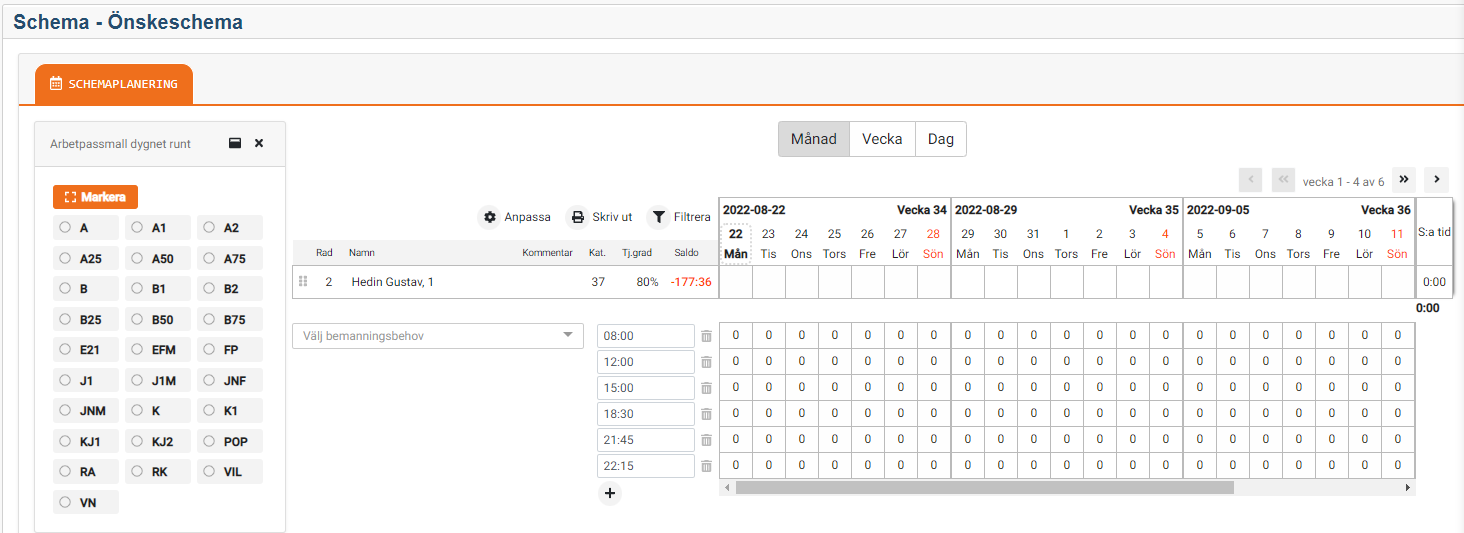Screen dimensions: 1464x533
Task: Open Välj bemanningsbehov dropdown
Action: click(x=438, y=336)
